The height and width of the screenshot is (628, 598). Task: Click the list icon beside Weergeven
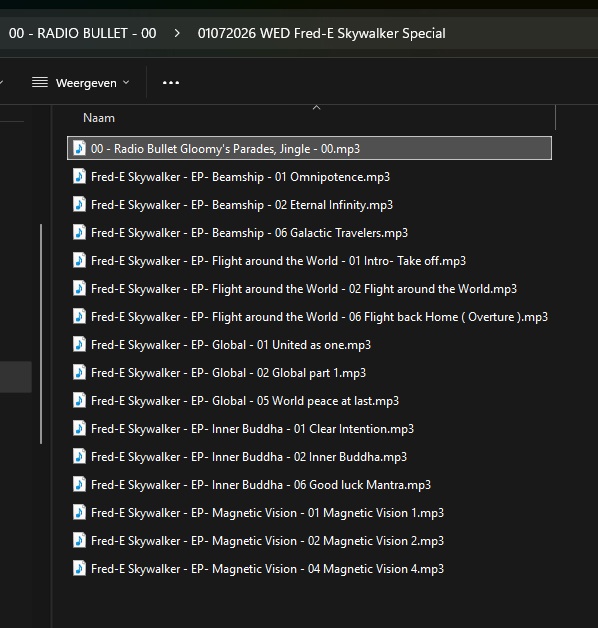click(40, 83)
